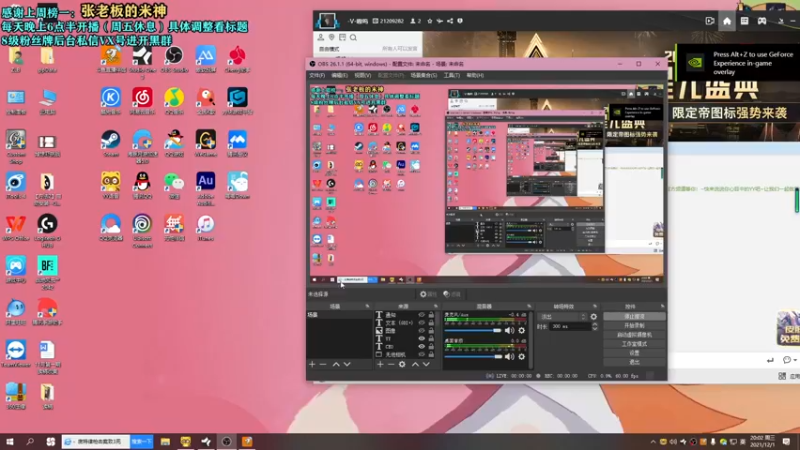Click the top streaming button in Controls

[x=634, y=316]
